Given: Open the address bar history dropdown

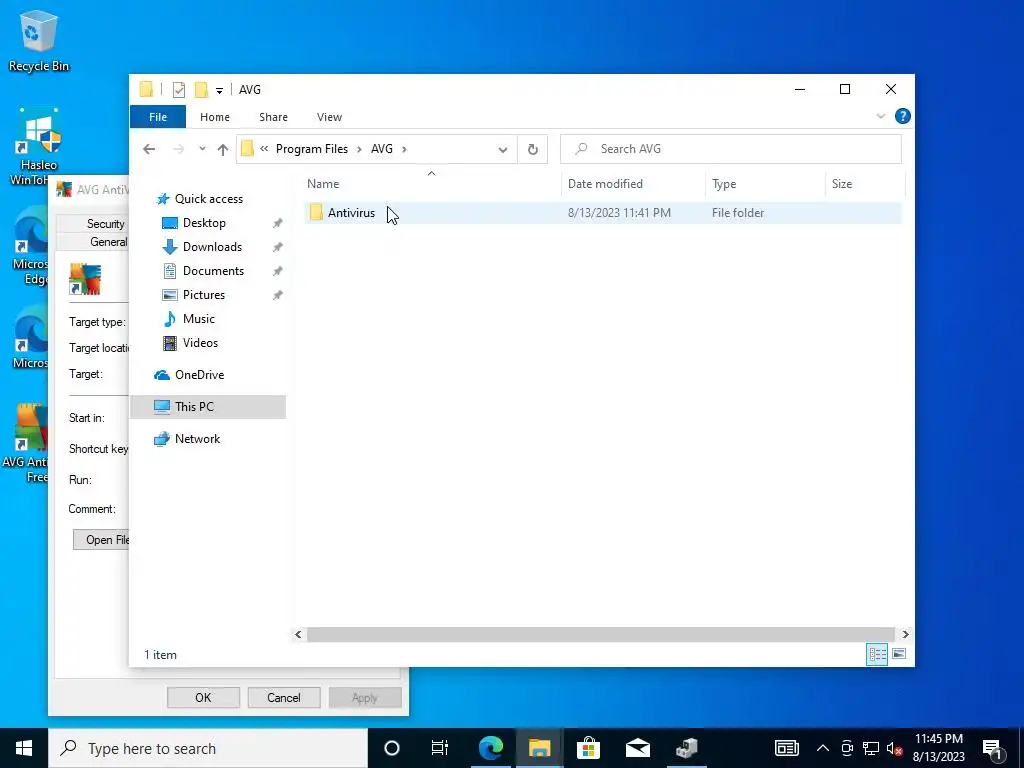Looking at the screenshot, I should tap(503, 150).
